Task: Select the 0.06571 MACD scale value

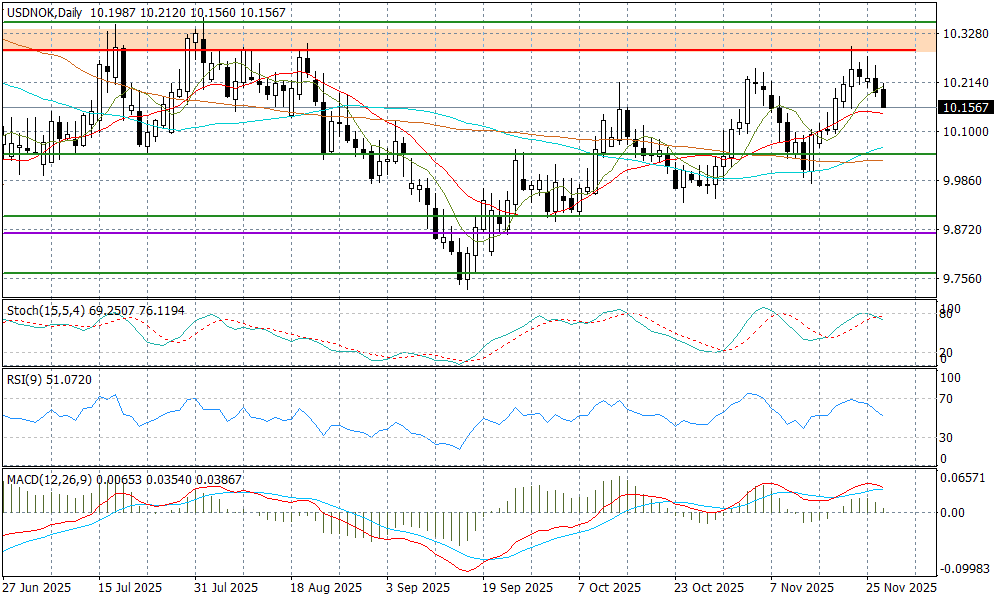Action: tap(964, 480)
